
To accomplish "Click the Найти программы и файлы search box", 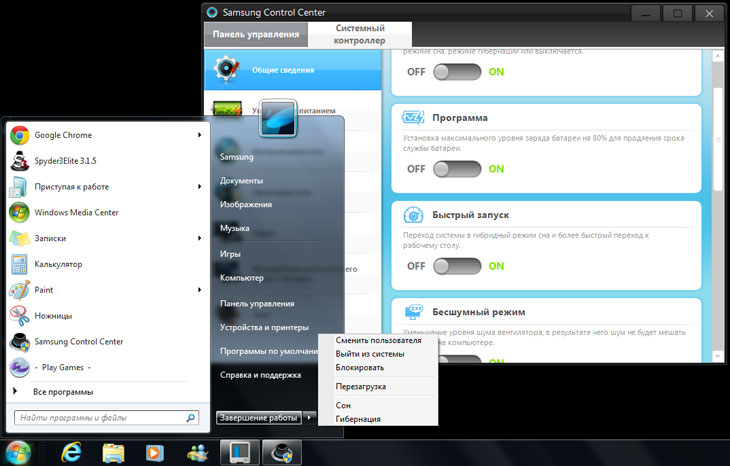I will (x=107, y=418).
